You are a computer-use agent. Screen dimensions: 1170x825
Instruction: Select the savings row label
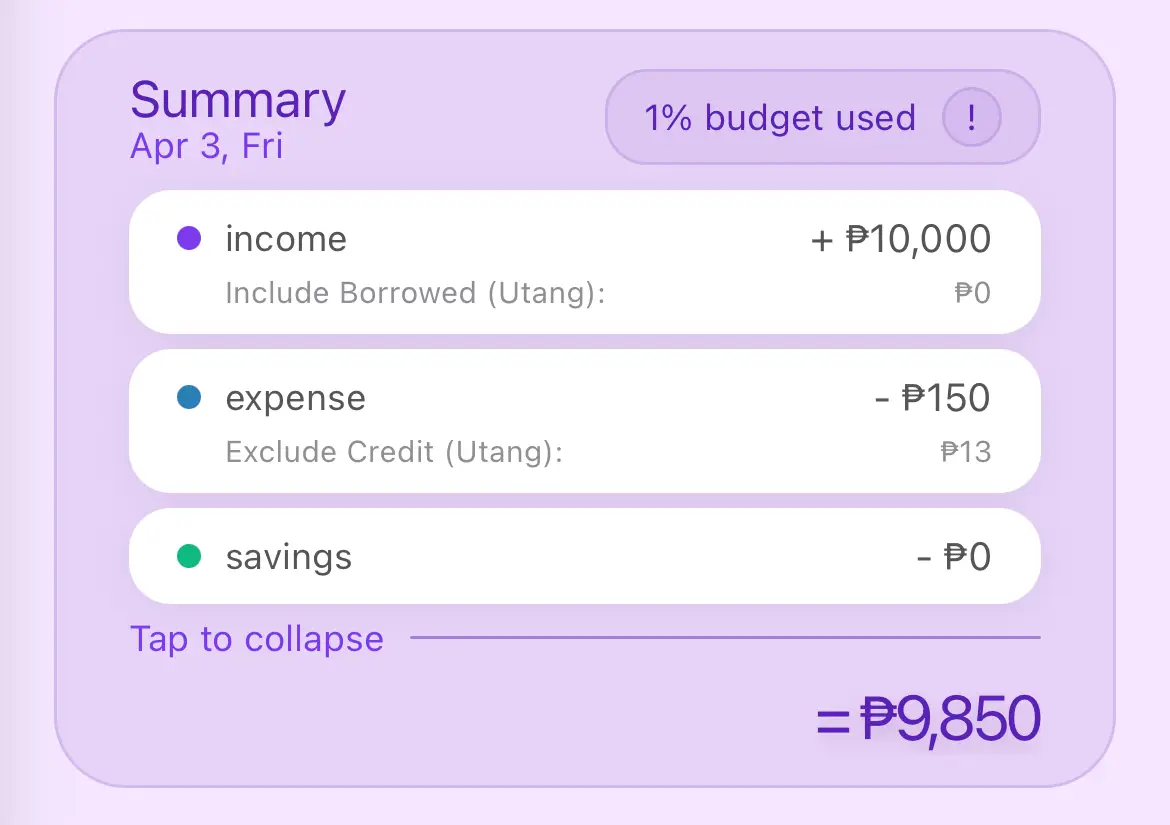[x=289, y=557]
